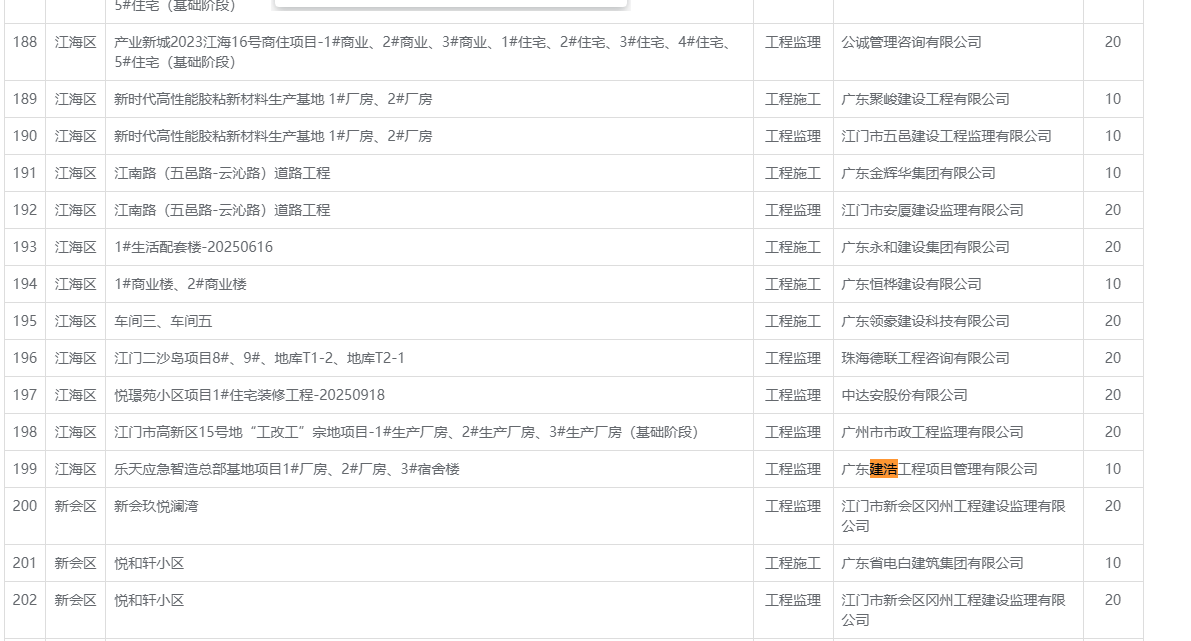Screen dimensions: 1191x641
Task: Select 乐天应急智造总部基地项目 project row
Action: coord(287,469)
